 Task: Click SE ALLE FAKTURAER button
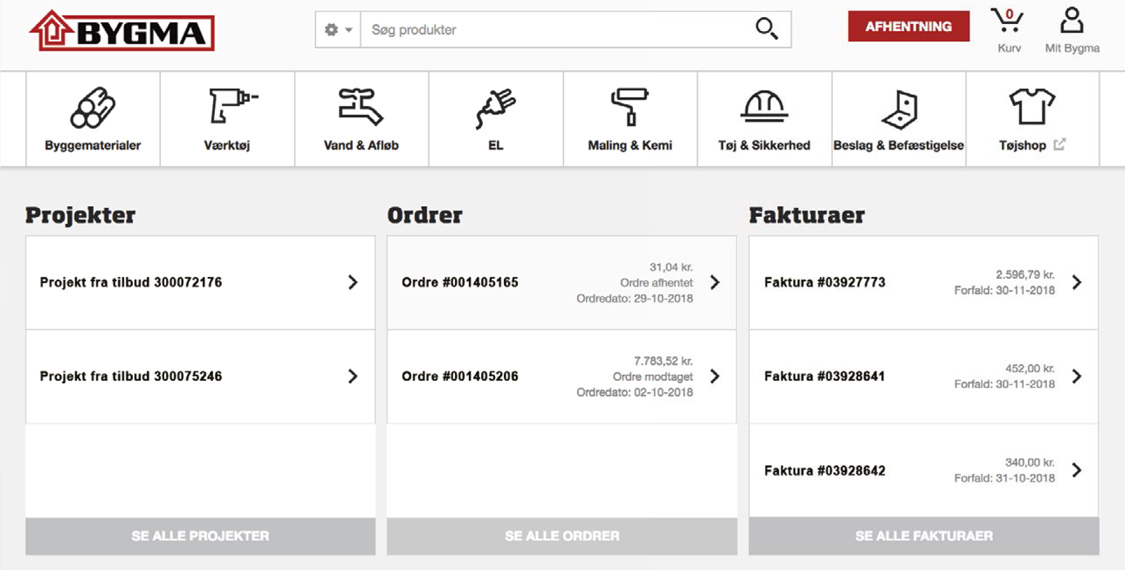pos(923,536)
